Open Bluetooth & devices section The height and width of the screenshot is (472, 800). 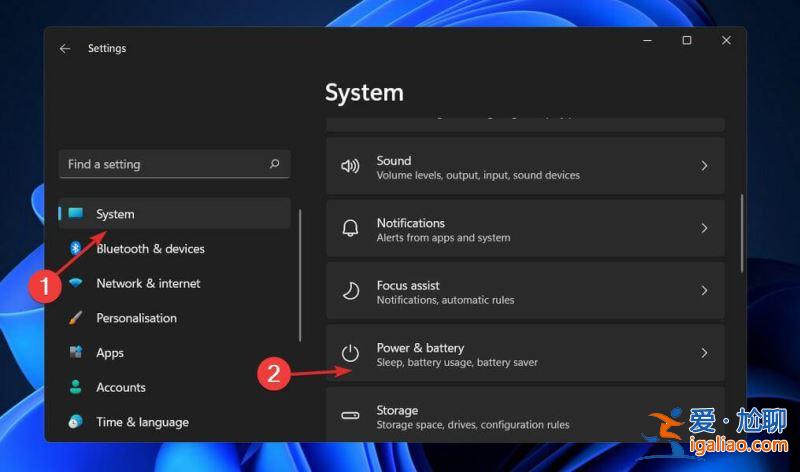(174, 248)
